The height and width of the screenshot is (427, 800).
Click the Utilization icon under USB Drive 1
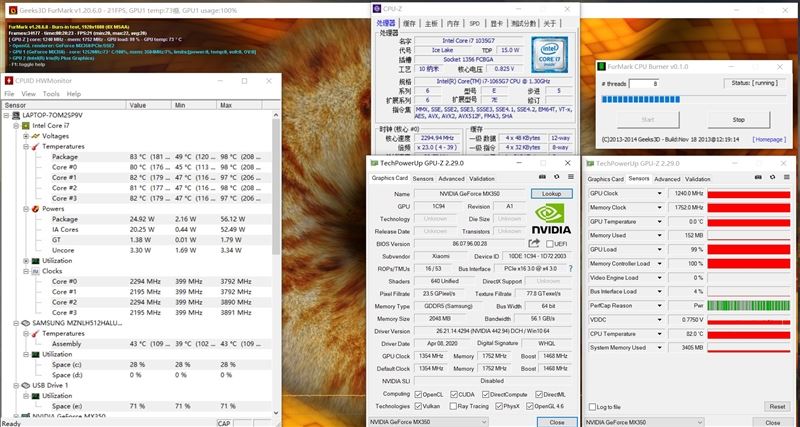tap(36, 395)
